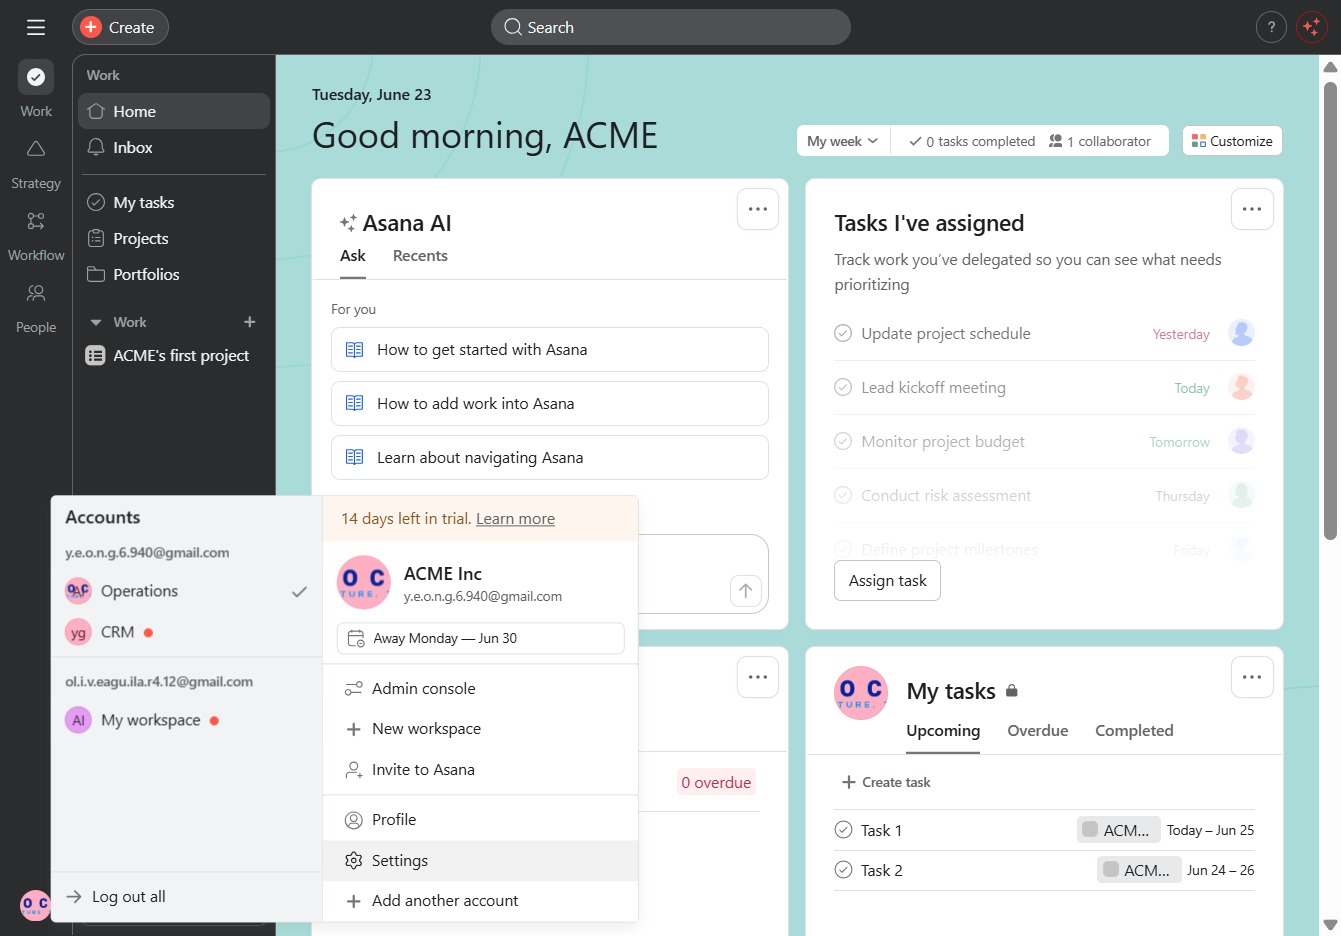Open the hamburger navigation menu

[36, 27]
